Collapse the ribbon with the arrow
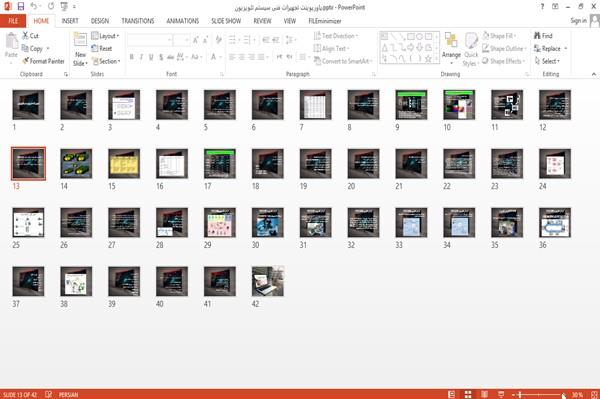The height and width of the screenshot is (399, 600). pos(594,74)
